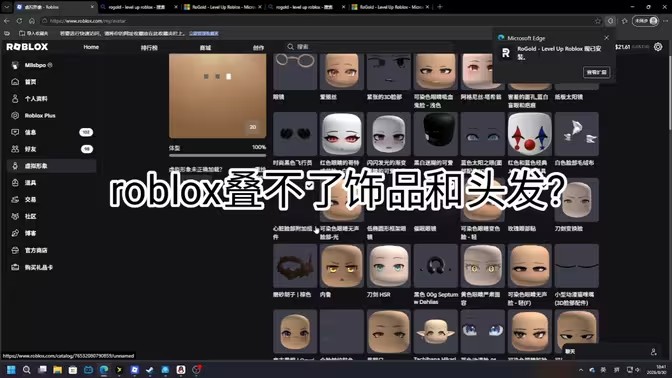Screen dimensions: 672x378
Task: Click 创作 in the top navigation
Action: tap(258, 48)
